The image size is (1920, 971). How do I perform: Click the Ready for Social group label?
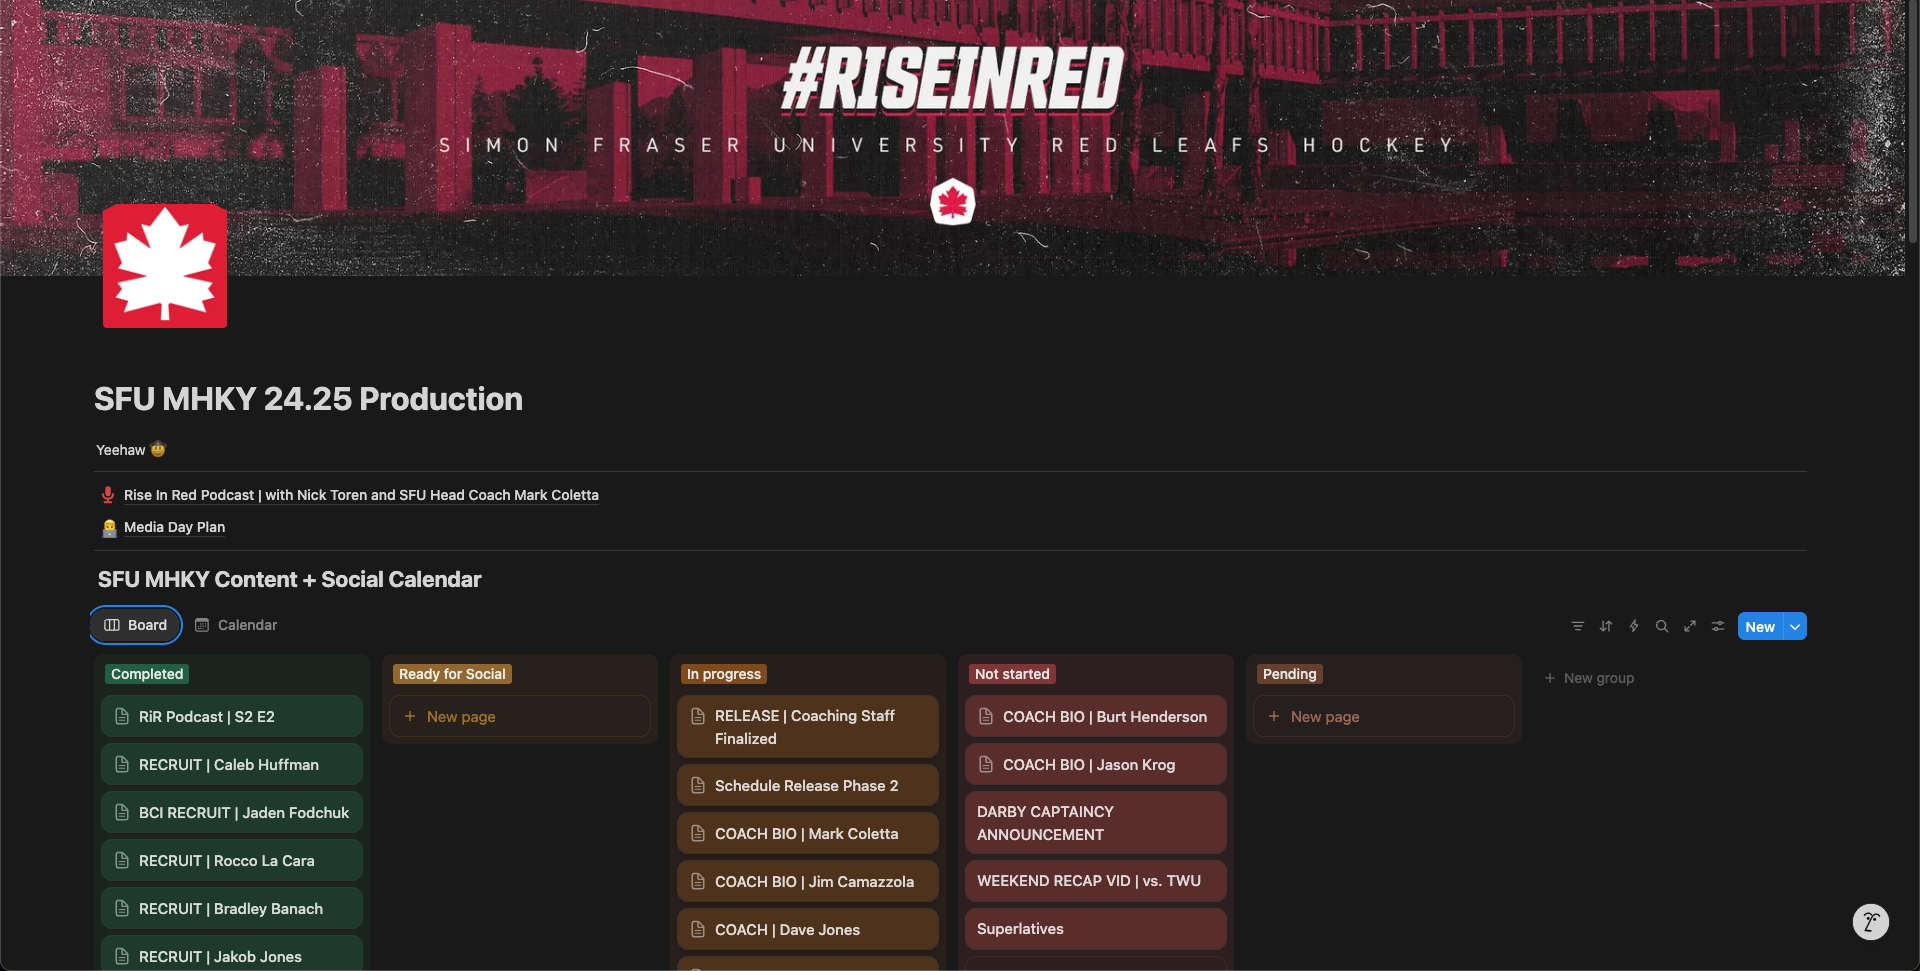[x=452, y=674]
